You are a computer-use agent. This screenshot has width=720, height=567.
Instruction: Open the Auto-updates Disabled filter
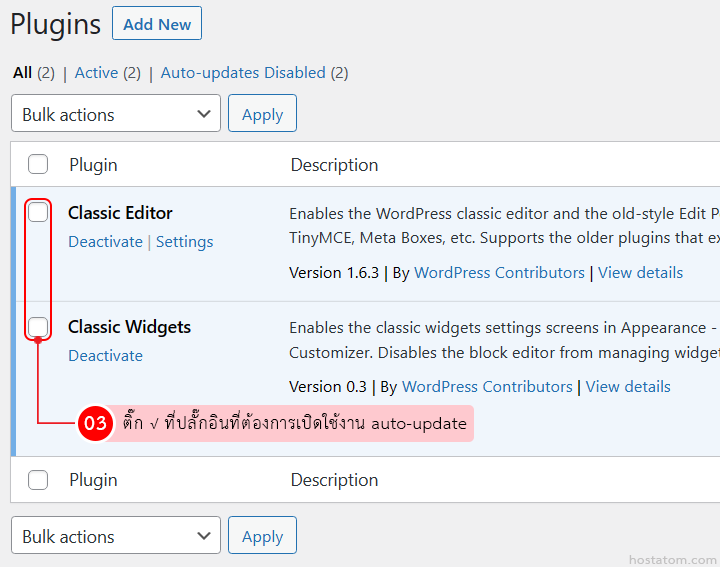click(x=243, y=73)
